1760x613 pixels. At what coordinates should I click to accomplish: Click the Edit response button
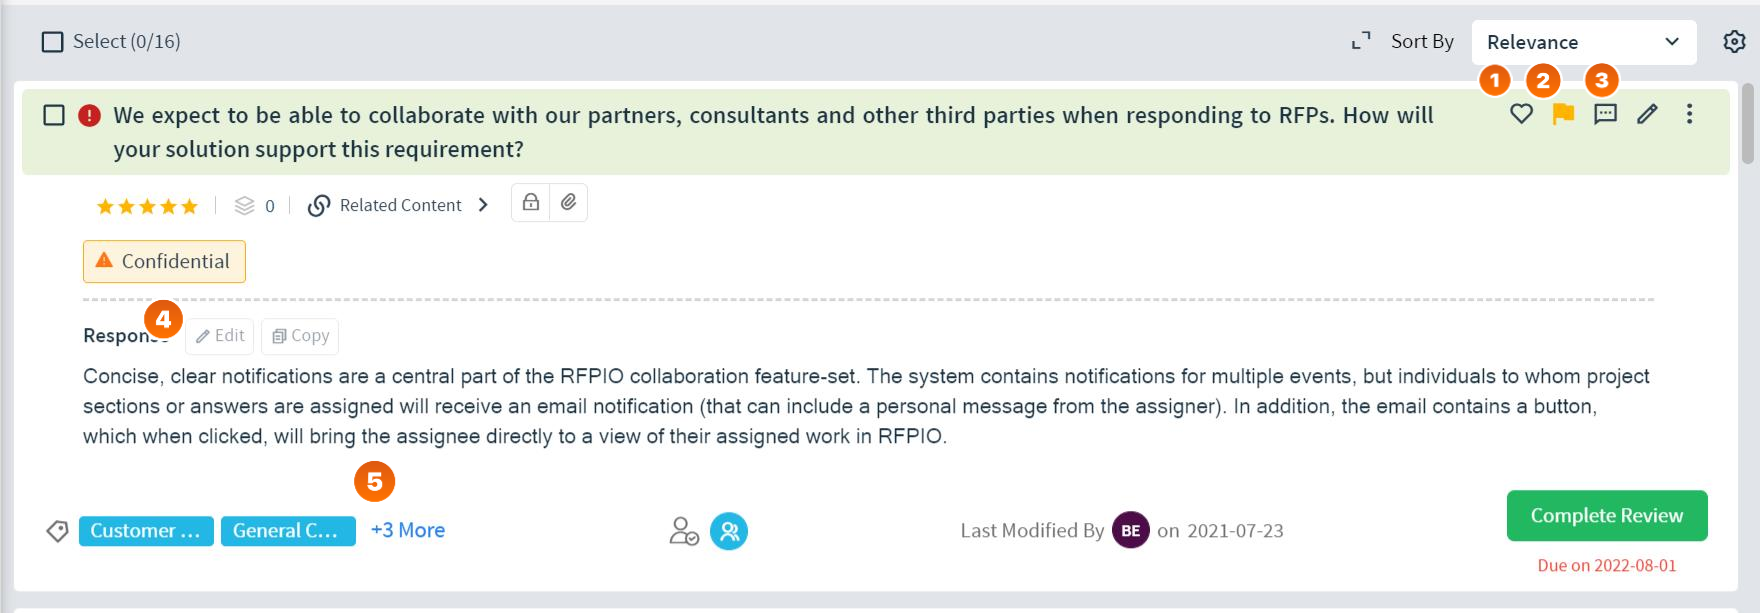pos(220,336)
